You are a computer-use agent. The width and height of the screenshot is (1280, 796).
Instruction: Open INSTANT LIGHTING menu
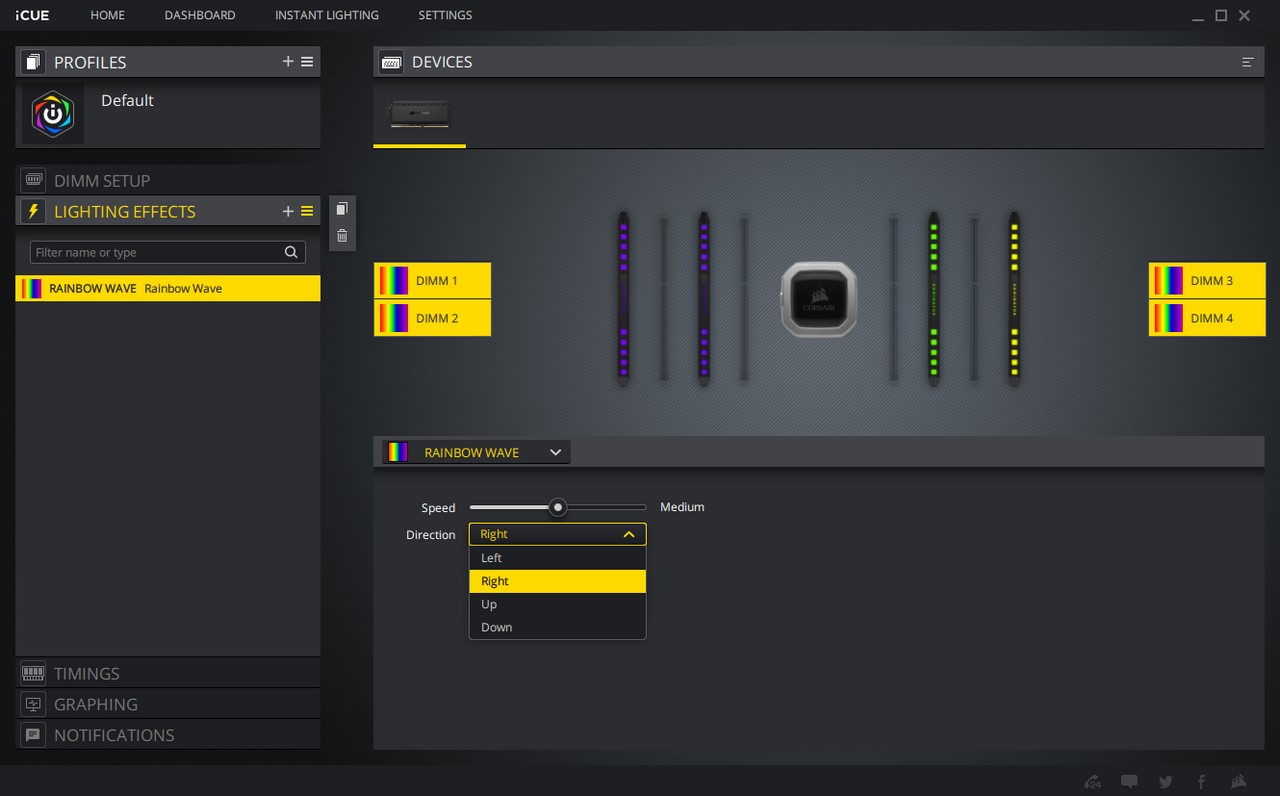tap(327, 15)
